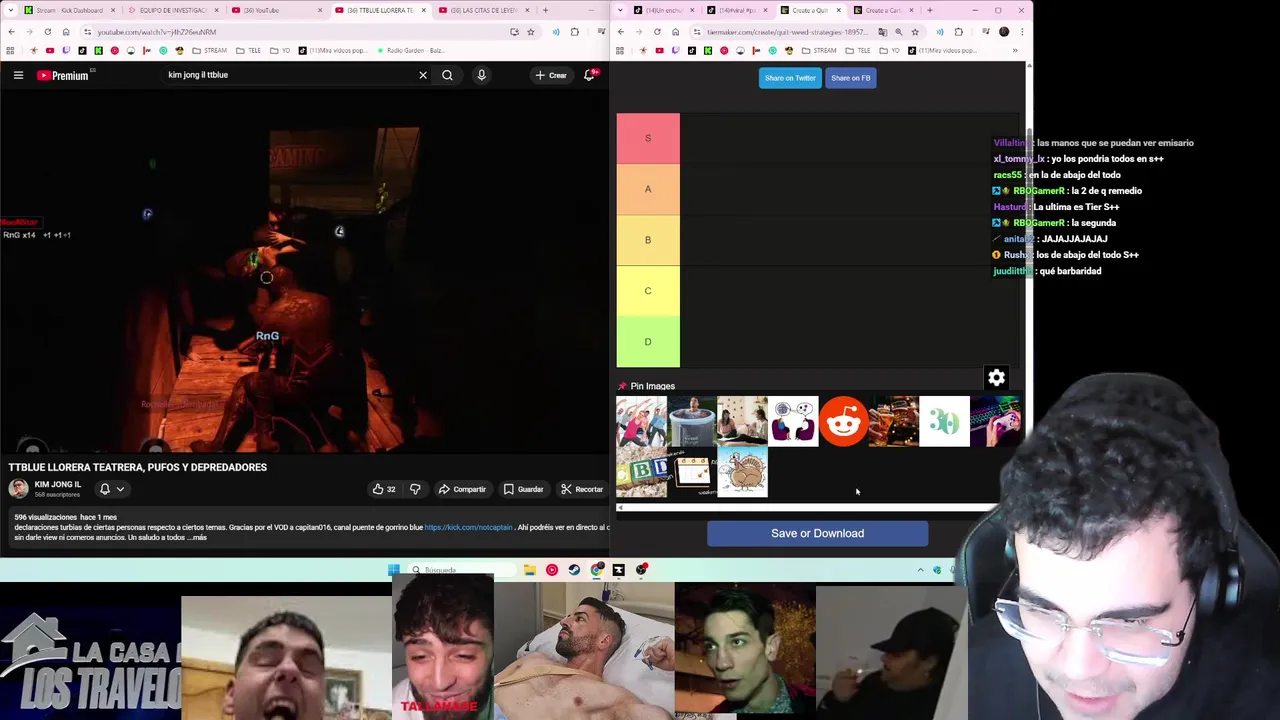
Task: Translate page icon in tiermaker address bar
Action: coord(882,32)
